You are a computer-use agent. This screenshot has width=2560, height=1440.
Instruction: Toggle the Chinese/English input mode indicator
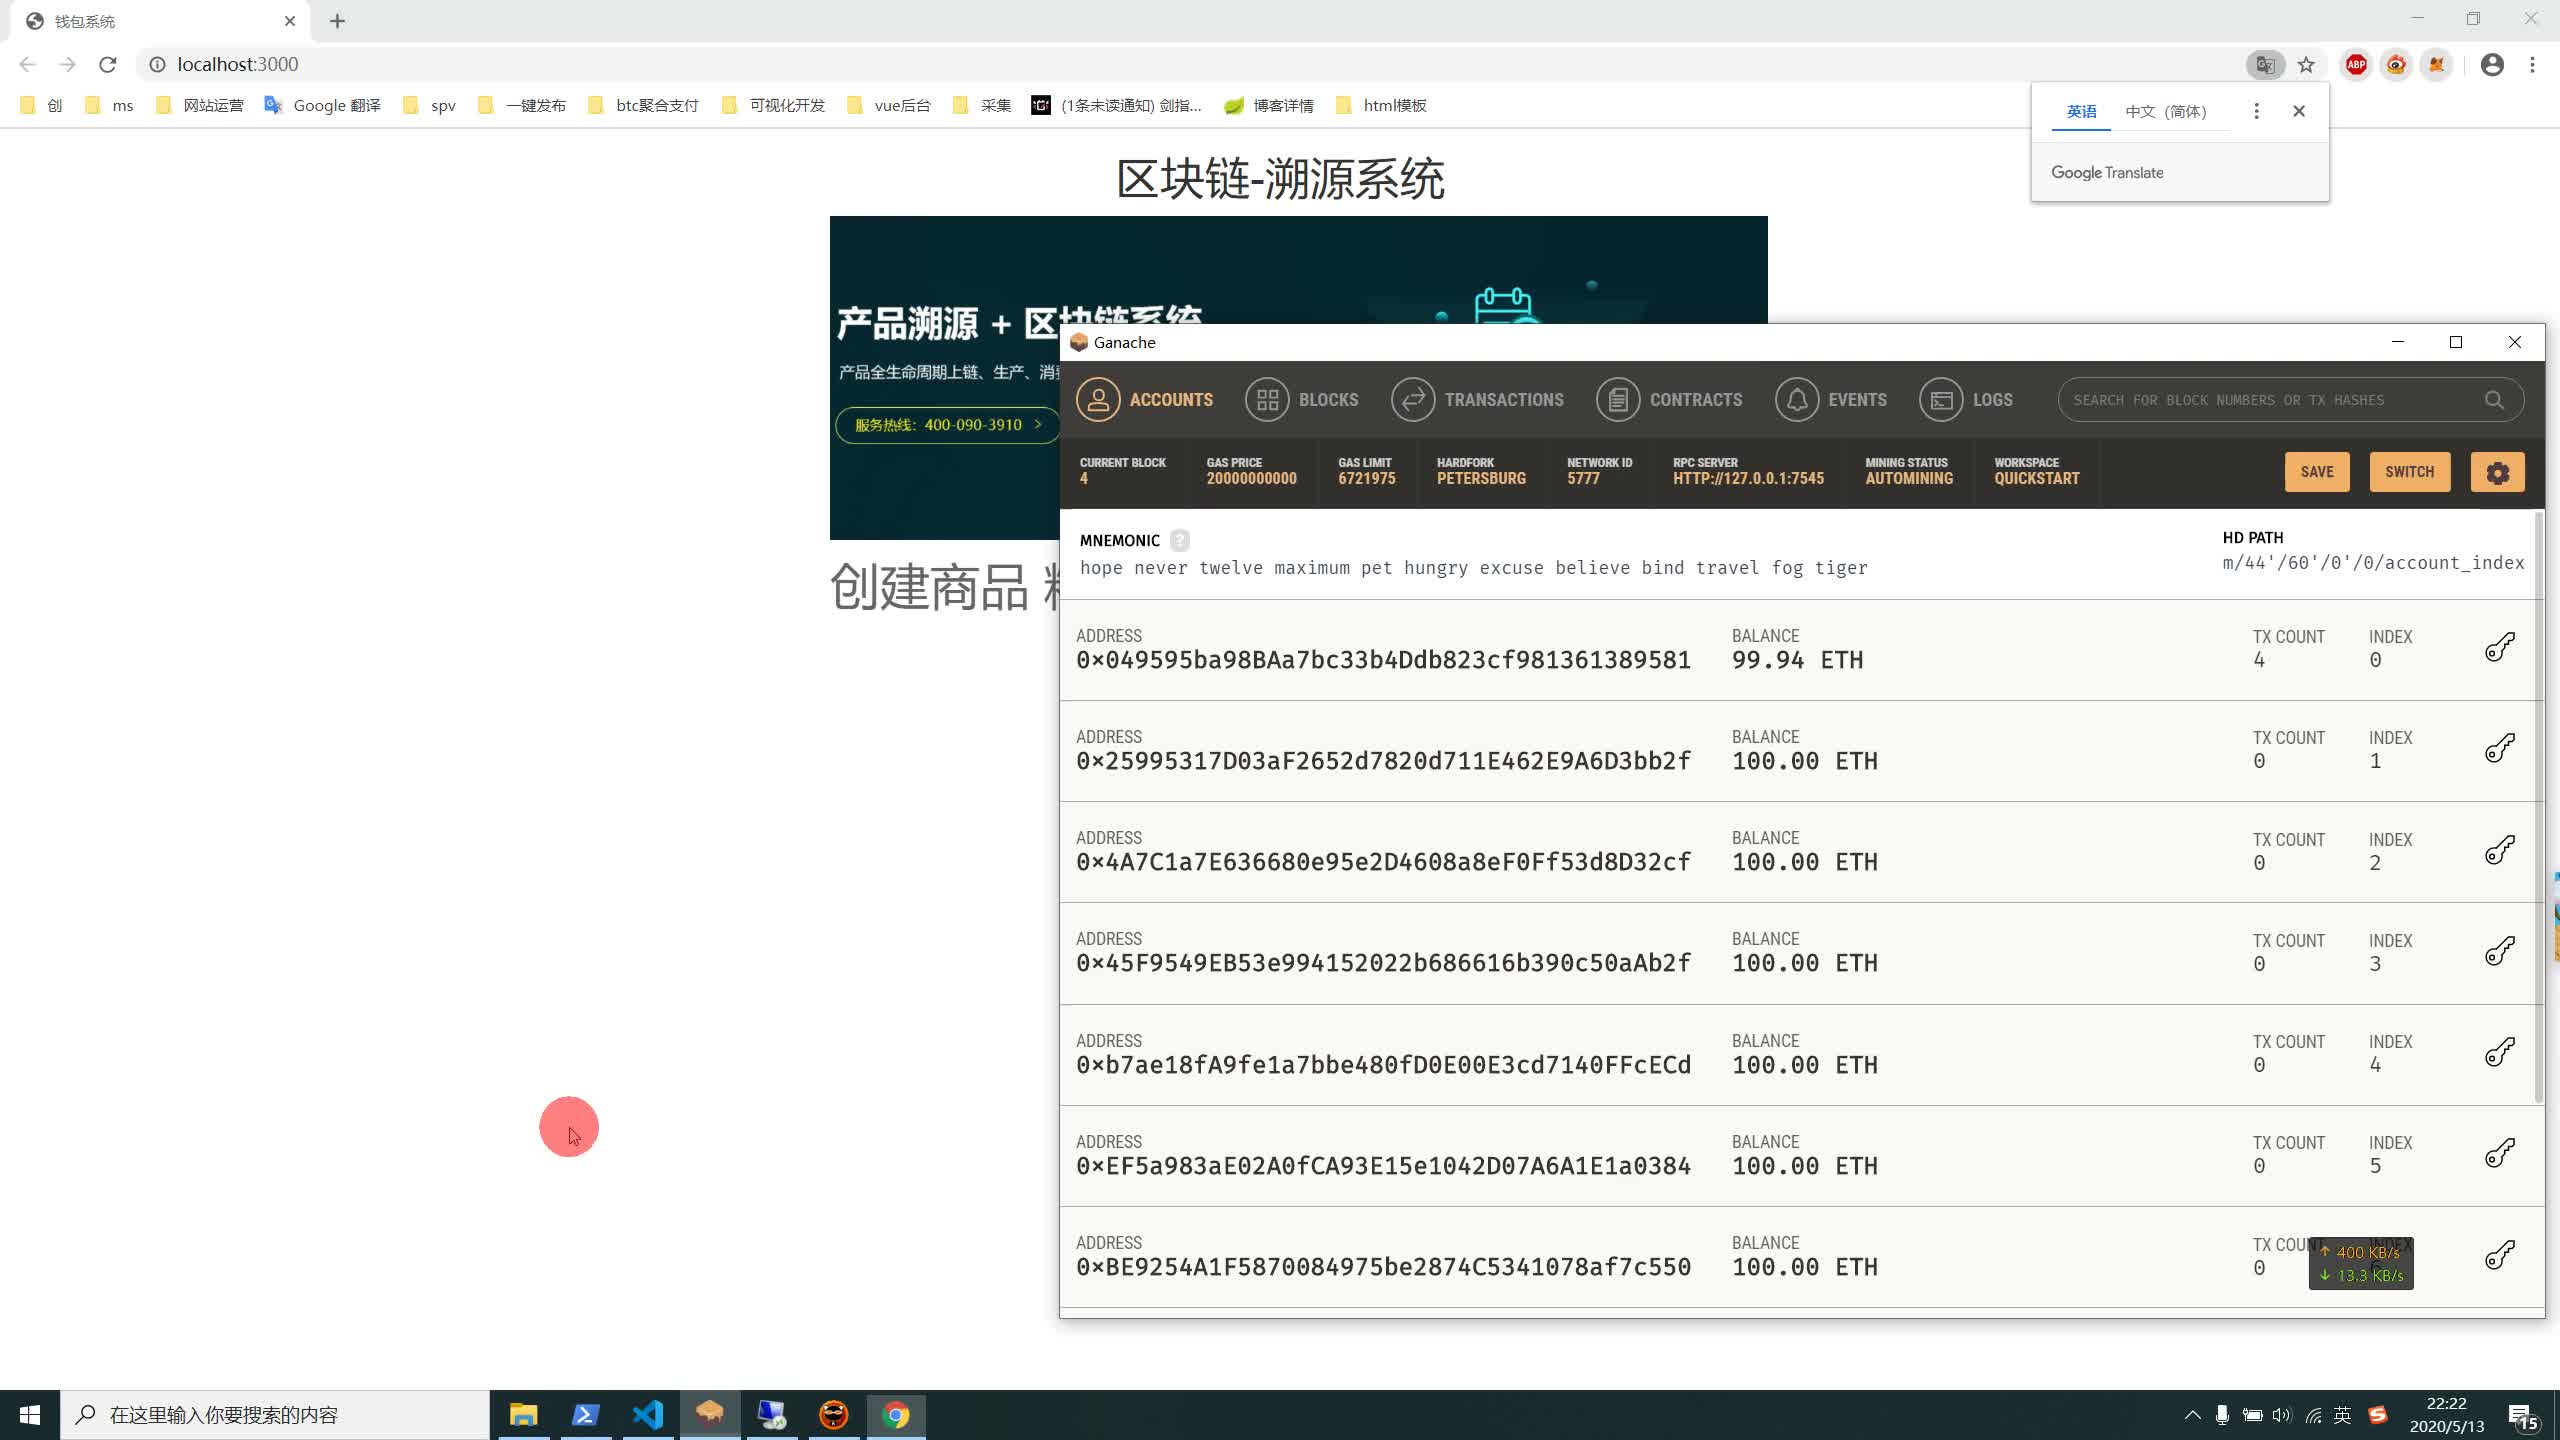[x=2342, y=1415]
